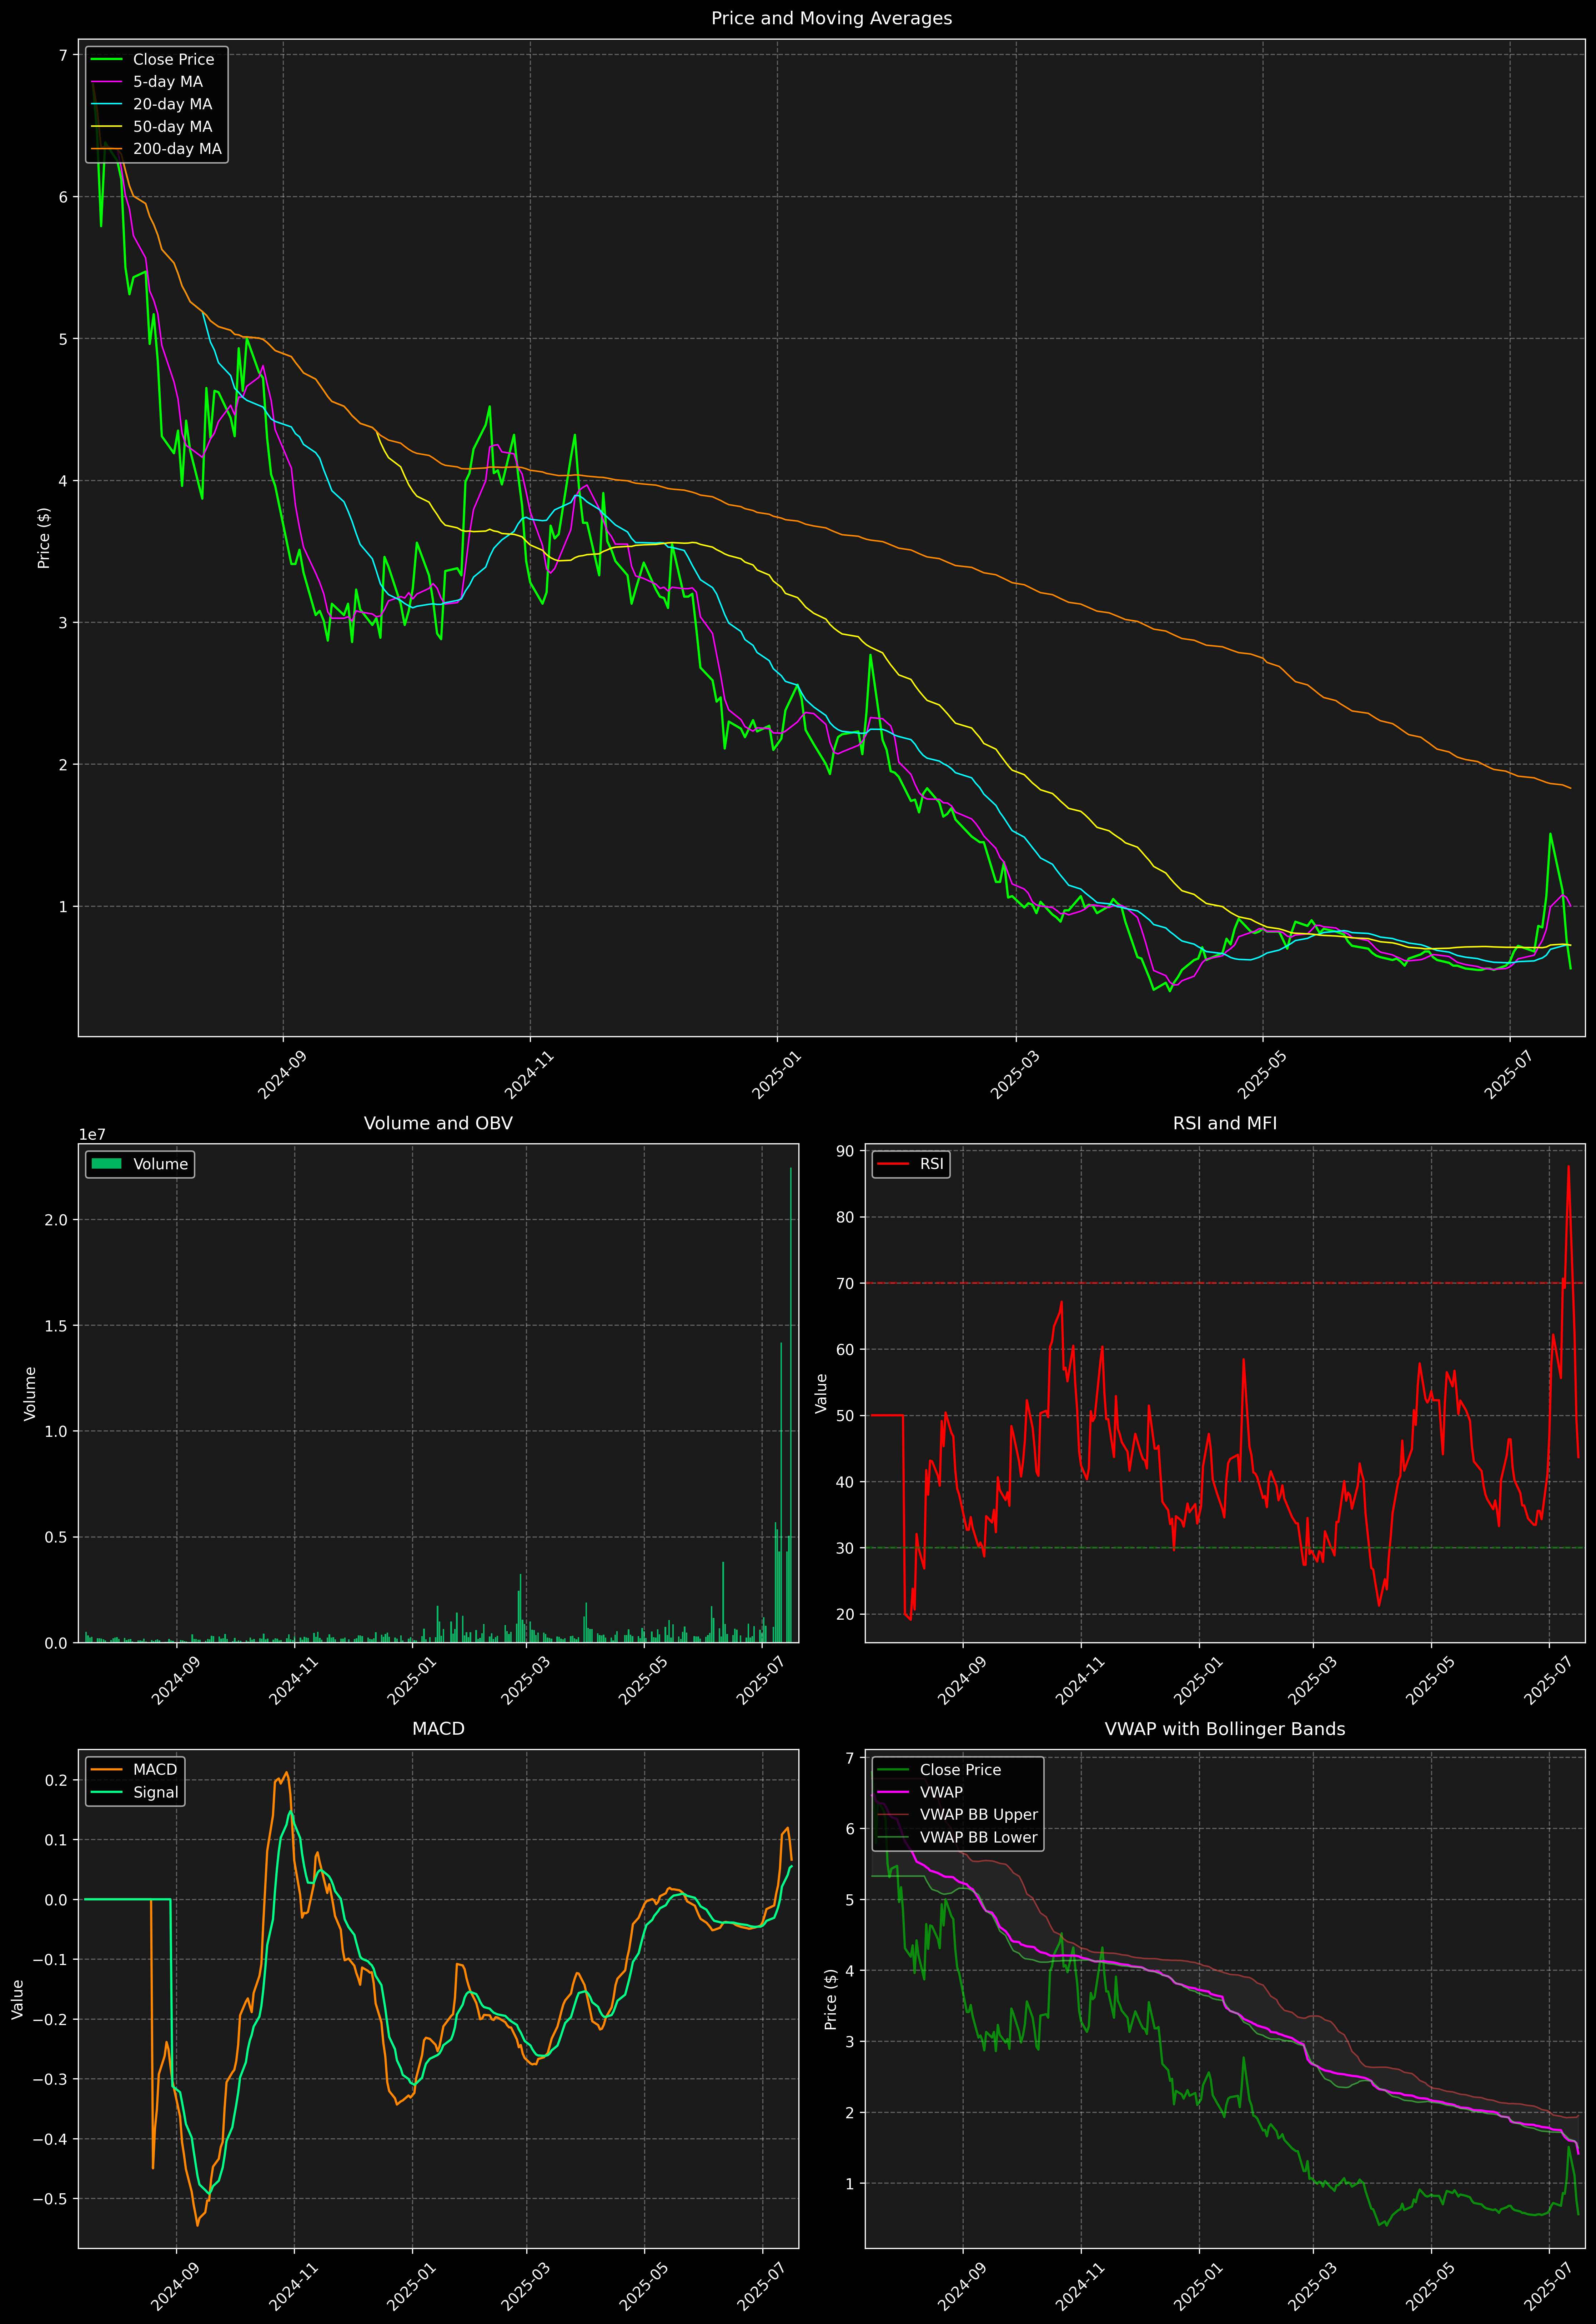Click the 'MACD' chart title
The image size is (1596, 2324).
(x=438, y=1729)
